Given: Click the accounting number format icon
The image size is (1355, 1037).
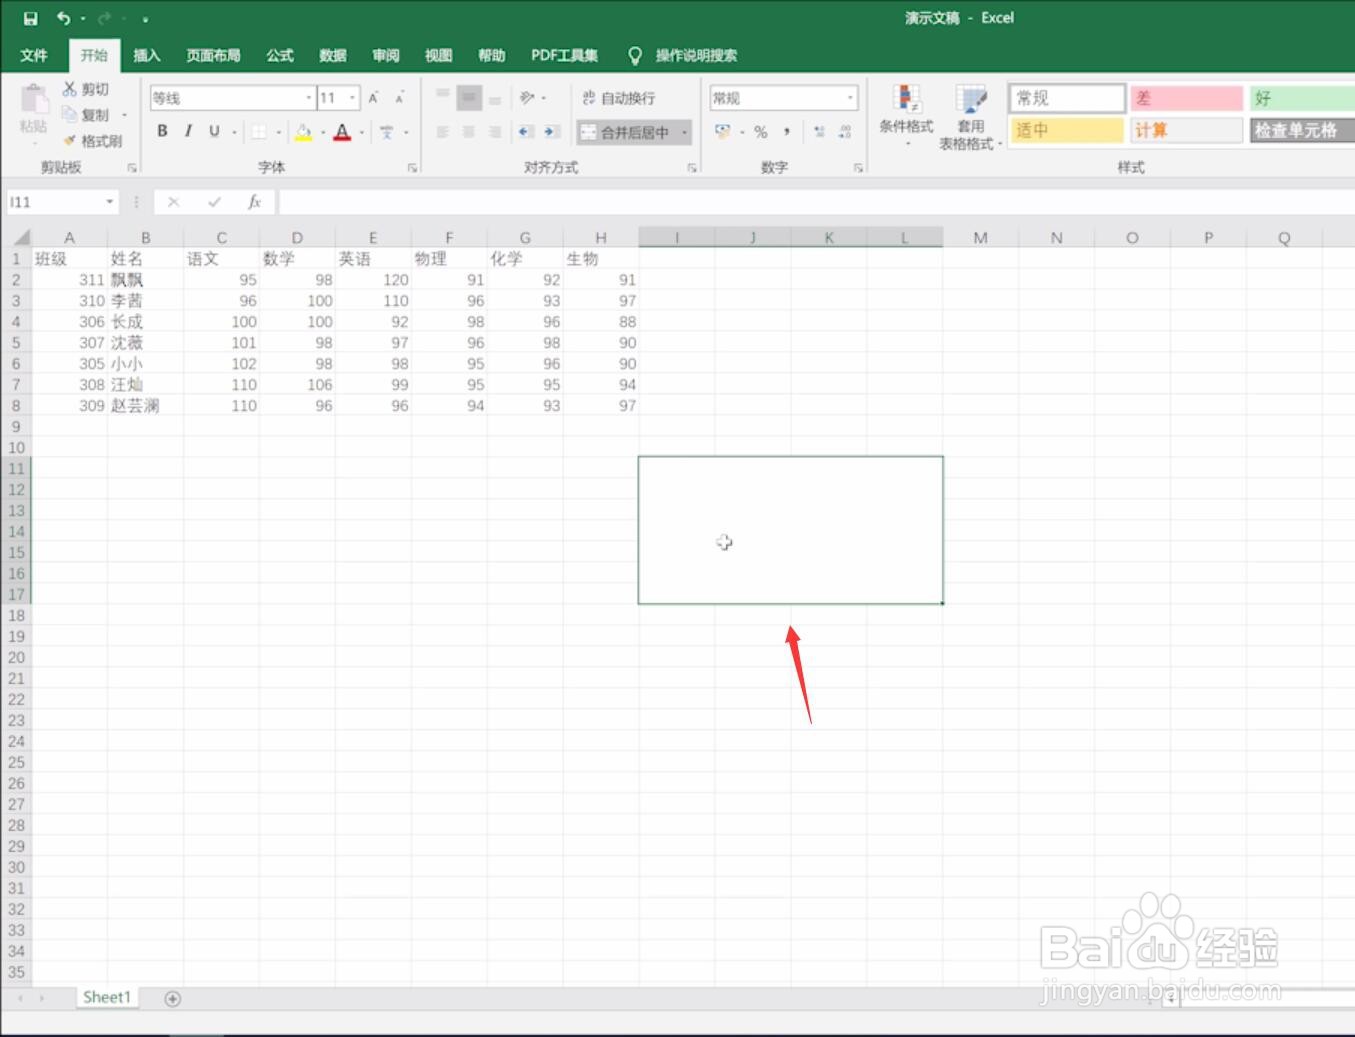Looking at the screenshot, I should [723, 131].
